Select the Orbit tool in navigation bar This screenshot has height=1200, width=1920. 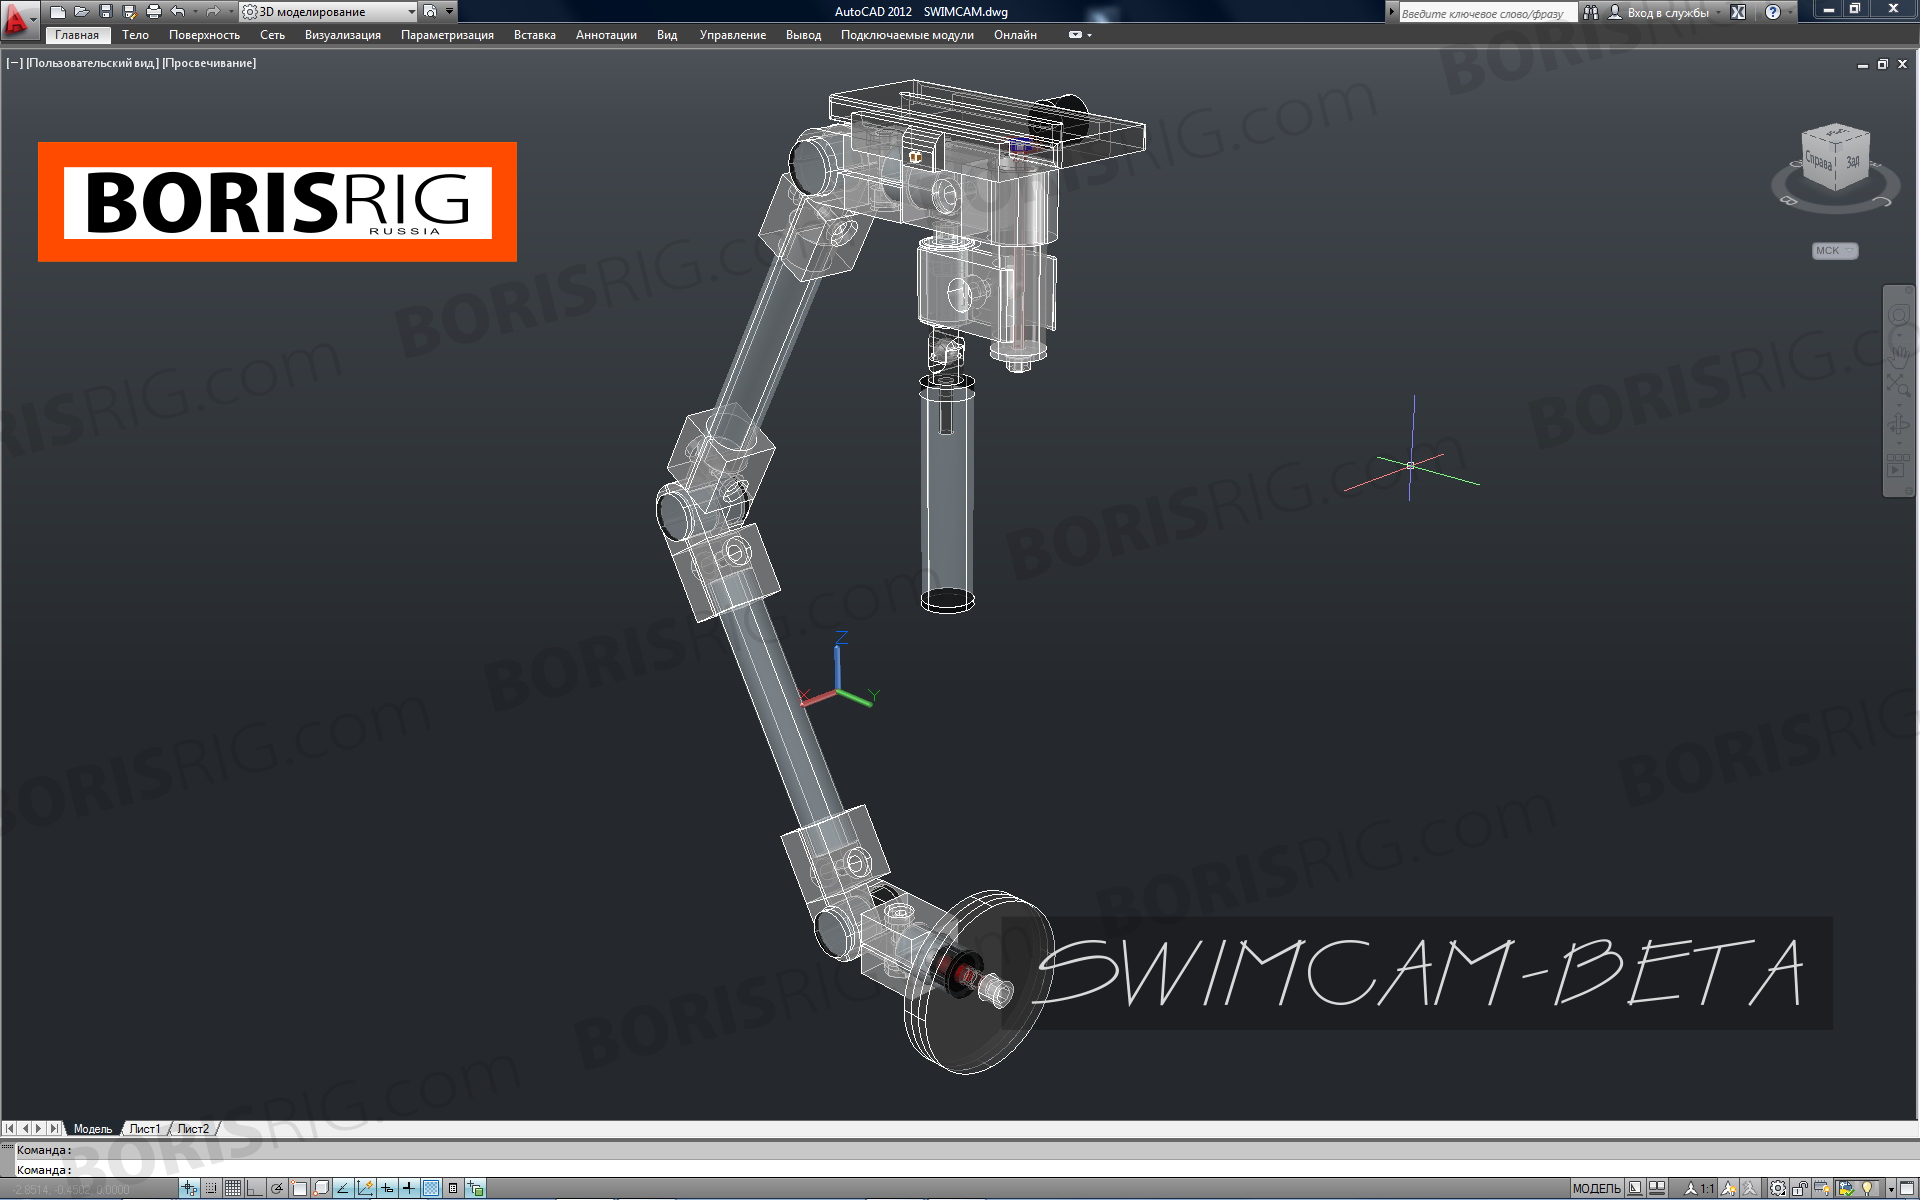[x=1898, y=425]
